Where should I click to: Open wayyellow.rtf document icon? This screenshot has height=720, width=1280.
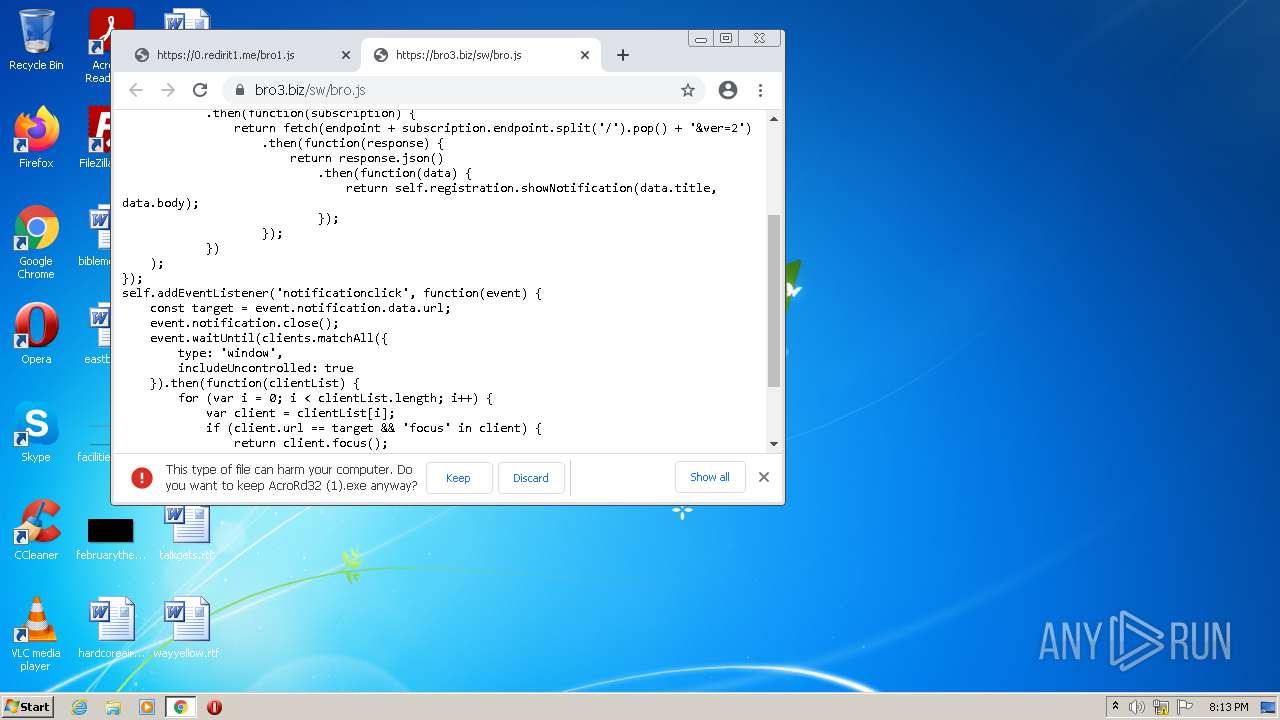(186, 628)
